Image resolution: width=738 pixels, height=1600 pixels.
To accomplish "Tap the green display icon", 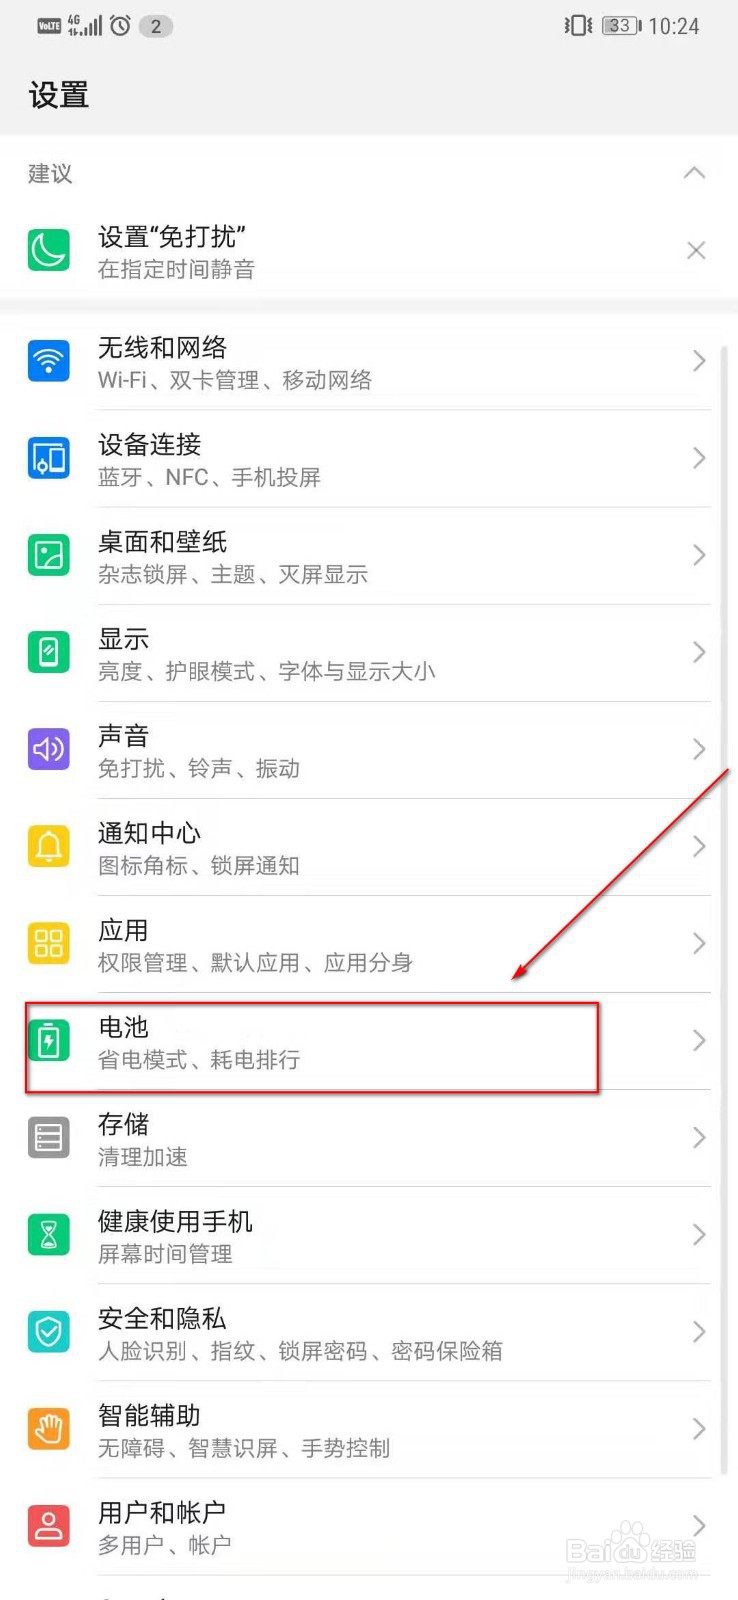I will 49,652.
